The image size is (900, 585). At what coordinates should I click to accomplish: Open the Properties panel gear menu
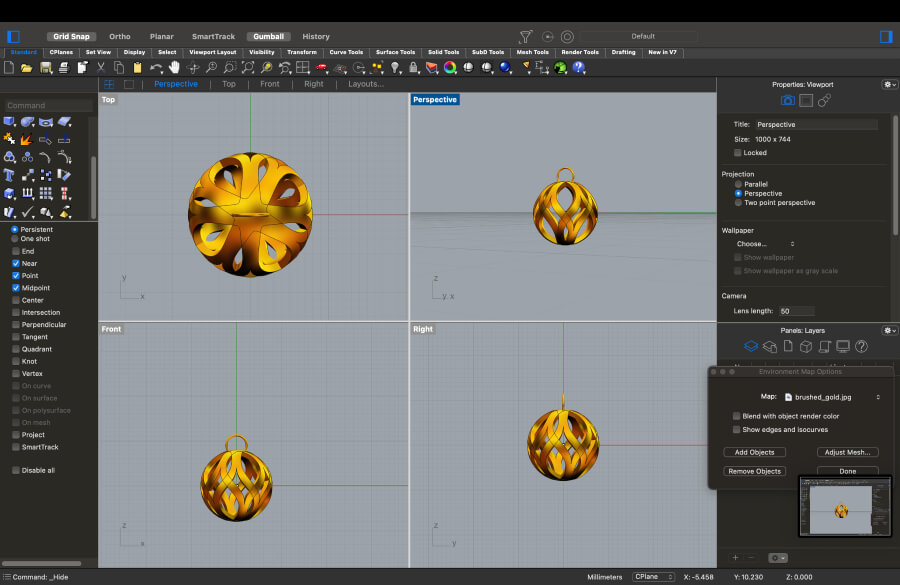pyautogui.click(x=889, y=85)
